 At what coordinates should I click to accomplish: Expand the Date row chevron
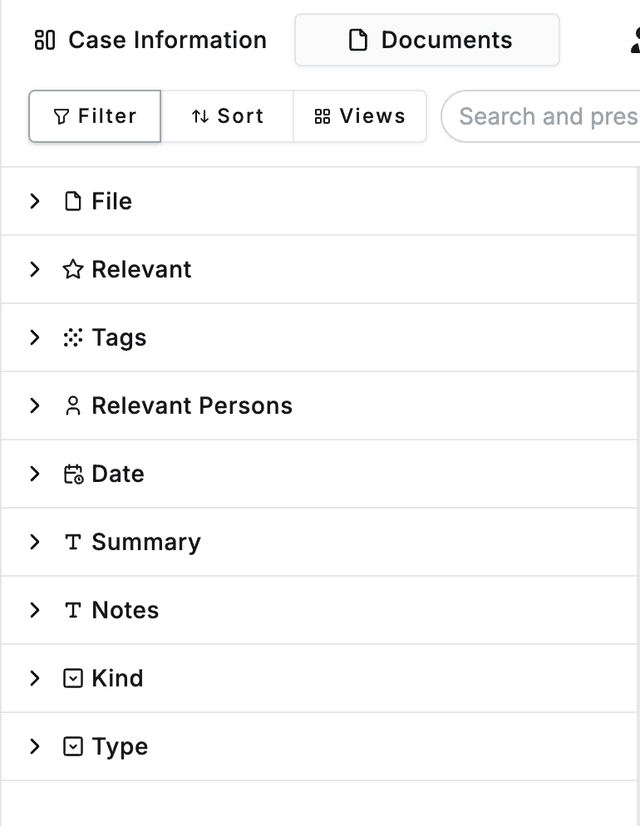(x=35, y=474)
